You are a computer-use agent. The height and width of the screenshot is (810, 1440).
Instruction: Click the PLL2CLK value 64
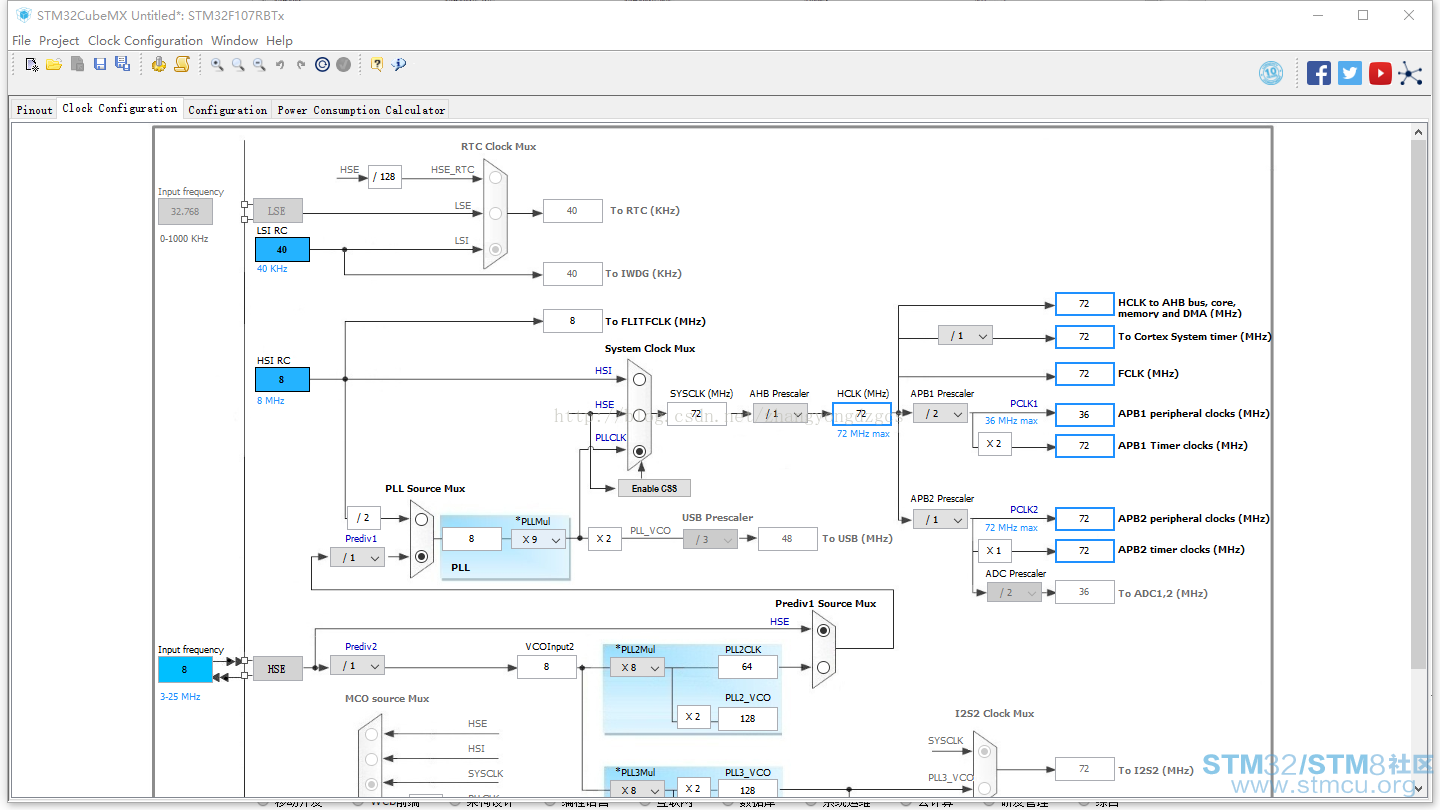(x=747, y=667)
